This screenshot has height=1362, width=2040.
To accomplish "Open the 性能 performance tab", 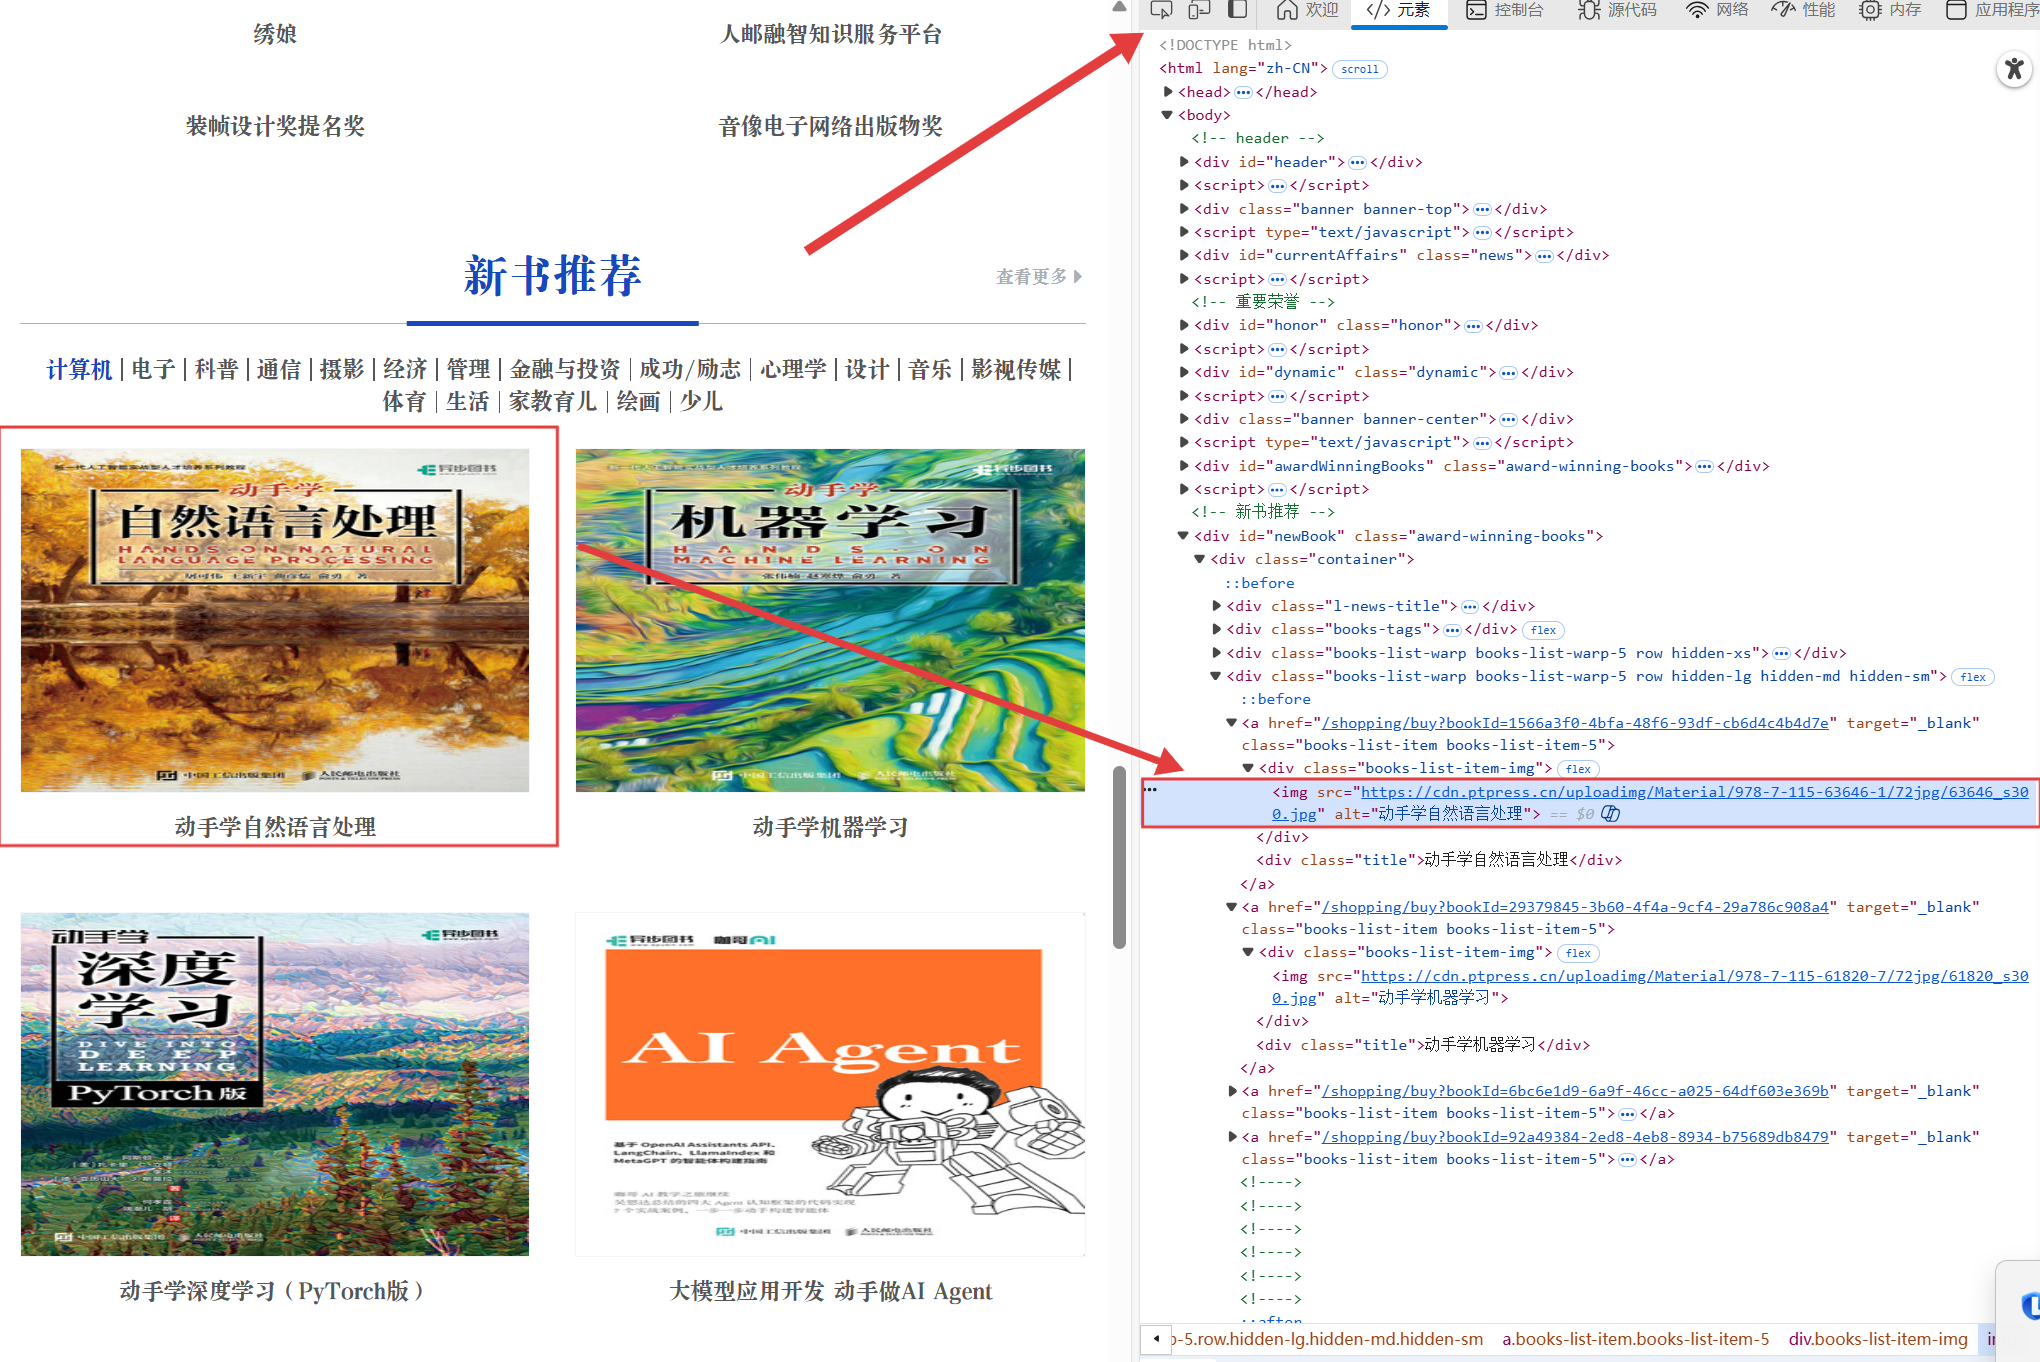I will [x=1803, y=10].
